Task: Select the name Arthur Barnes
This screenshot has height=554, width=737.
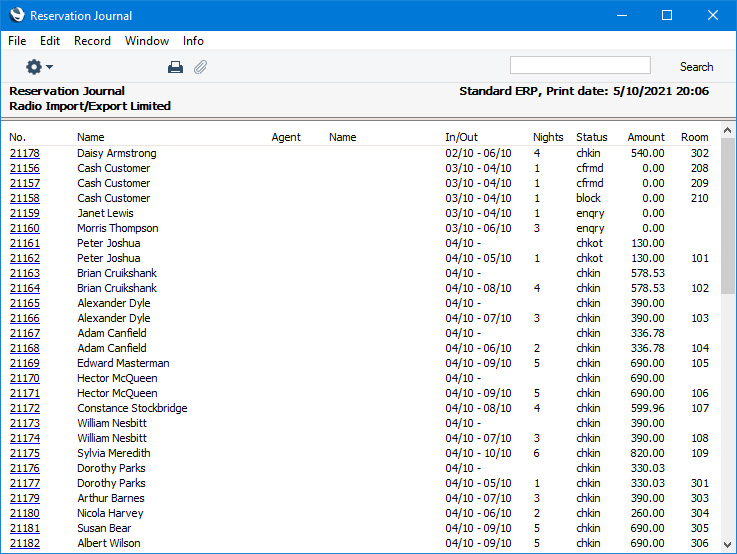Action: (x=111, y=498)
